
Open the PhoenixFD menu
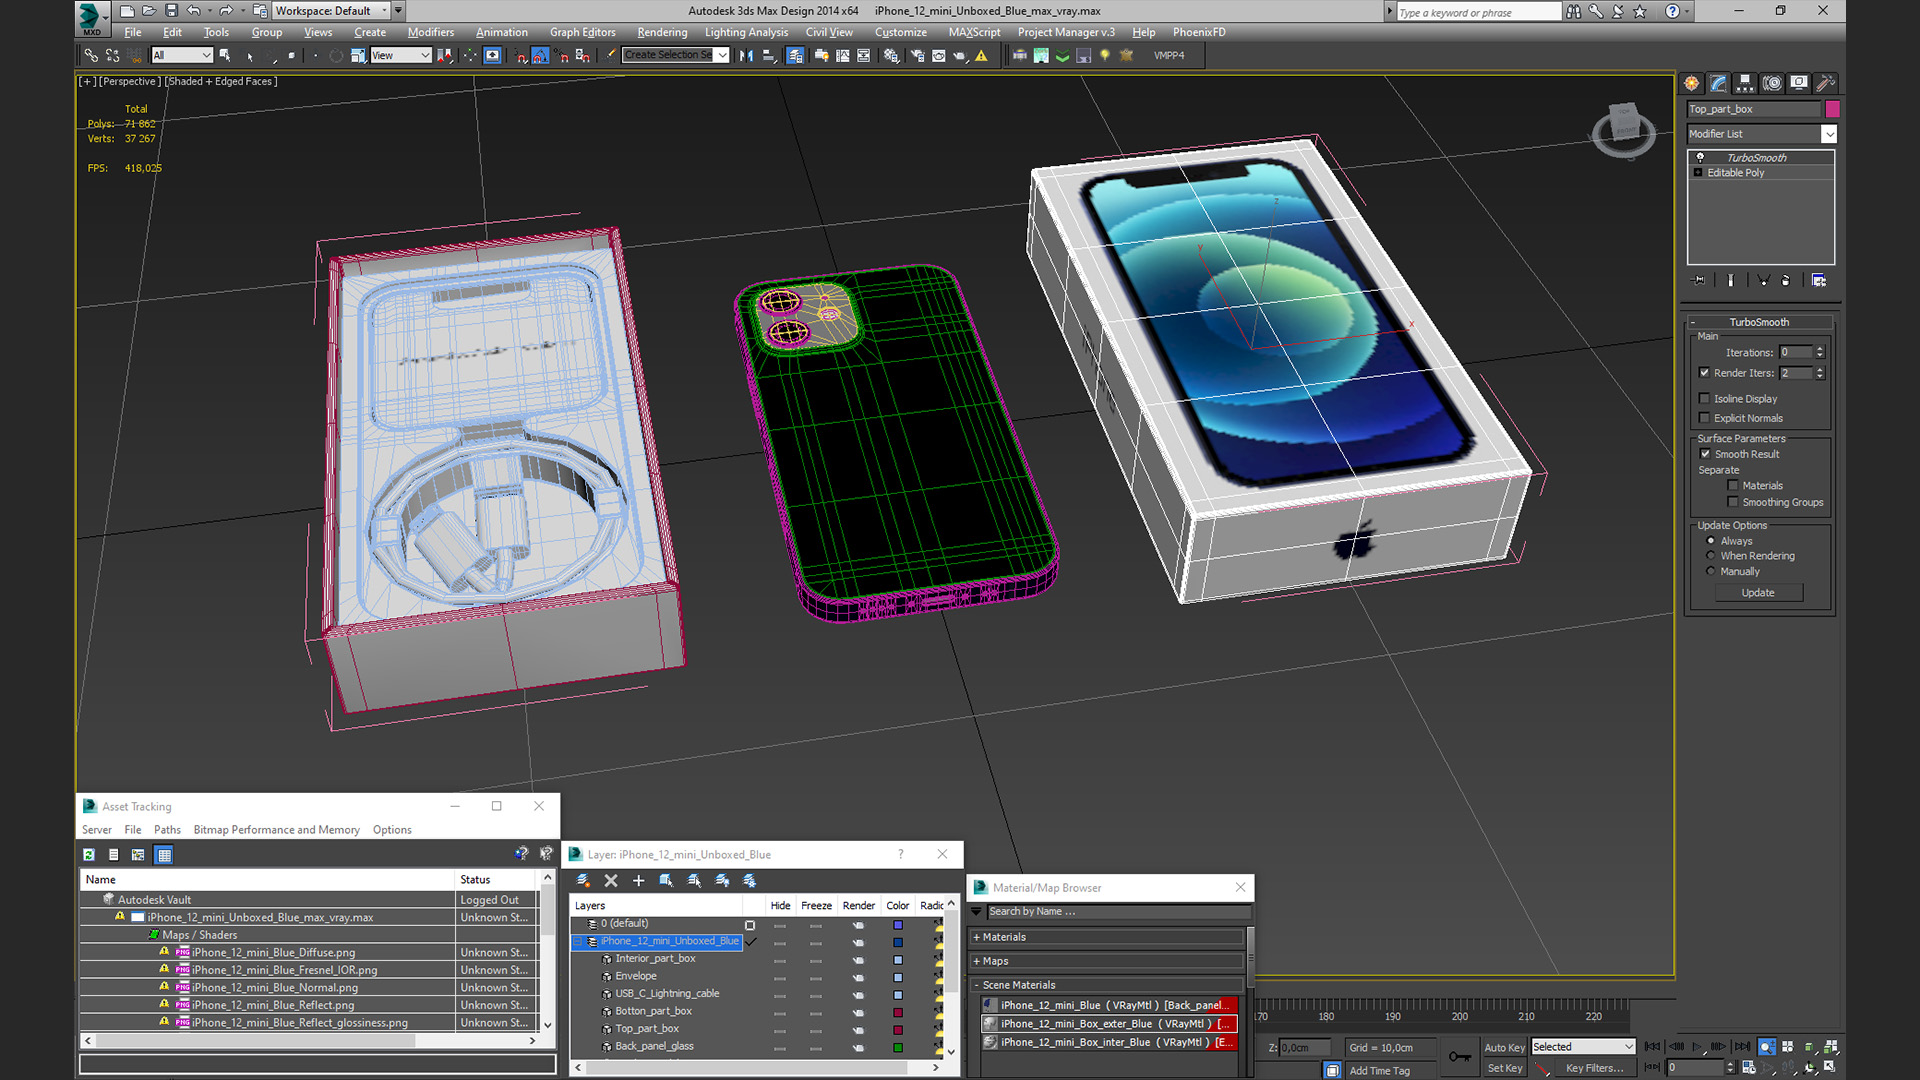coord(1199,32)
